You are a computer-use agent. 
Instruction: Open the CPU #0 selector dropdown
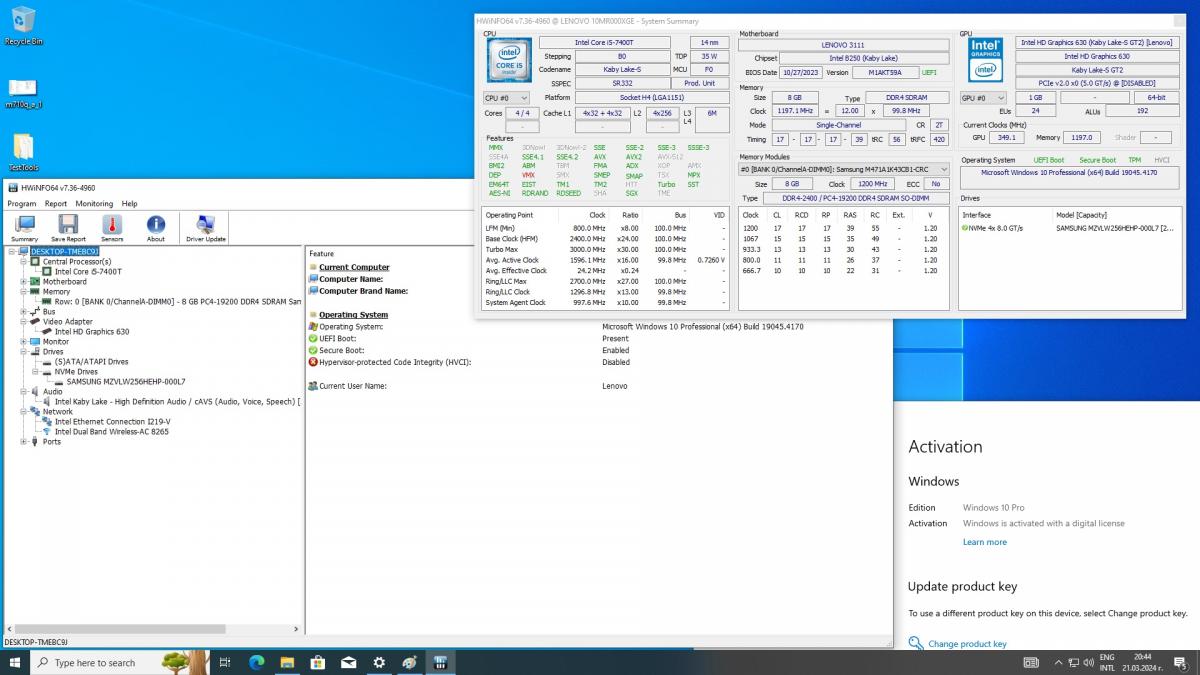coord(506,98)
